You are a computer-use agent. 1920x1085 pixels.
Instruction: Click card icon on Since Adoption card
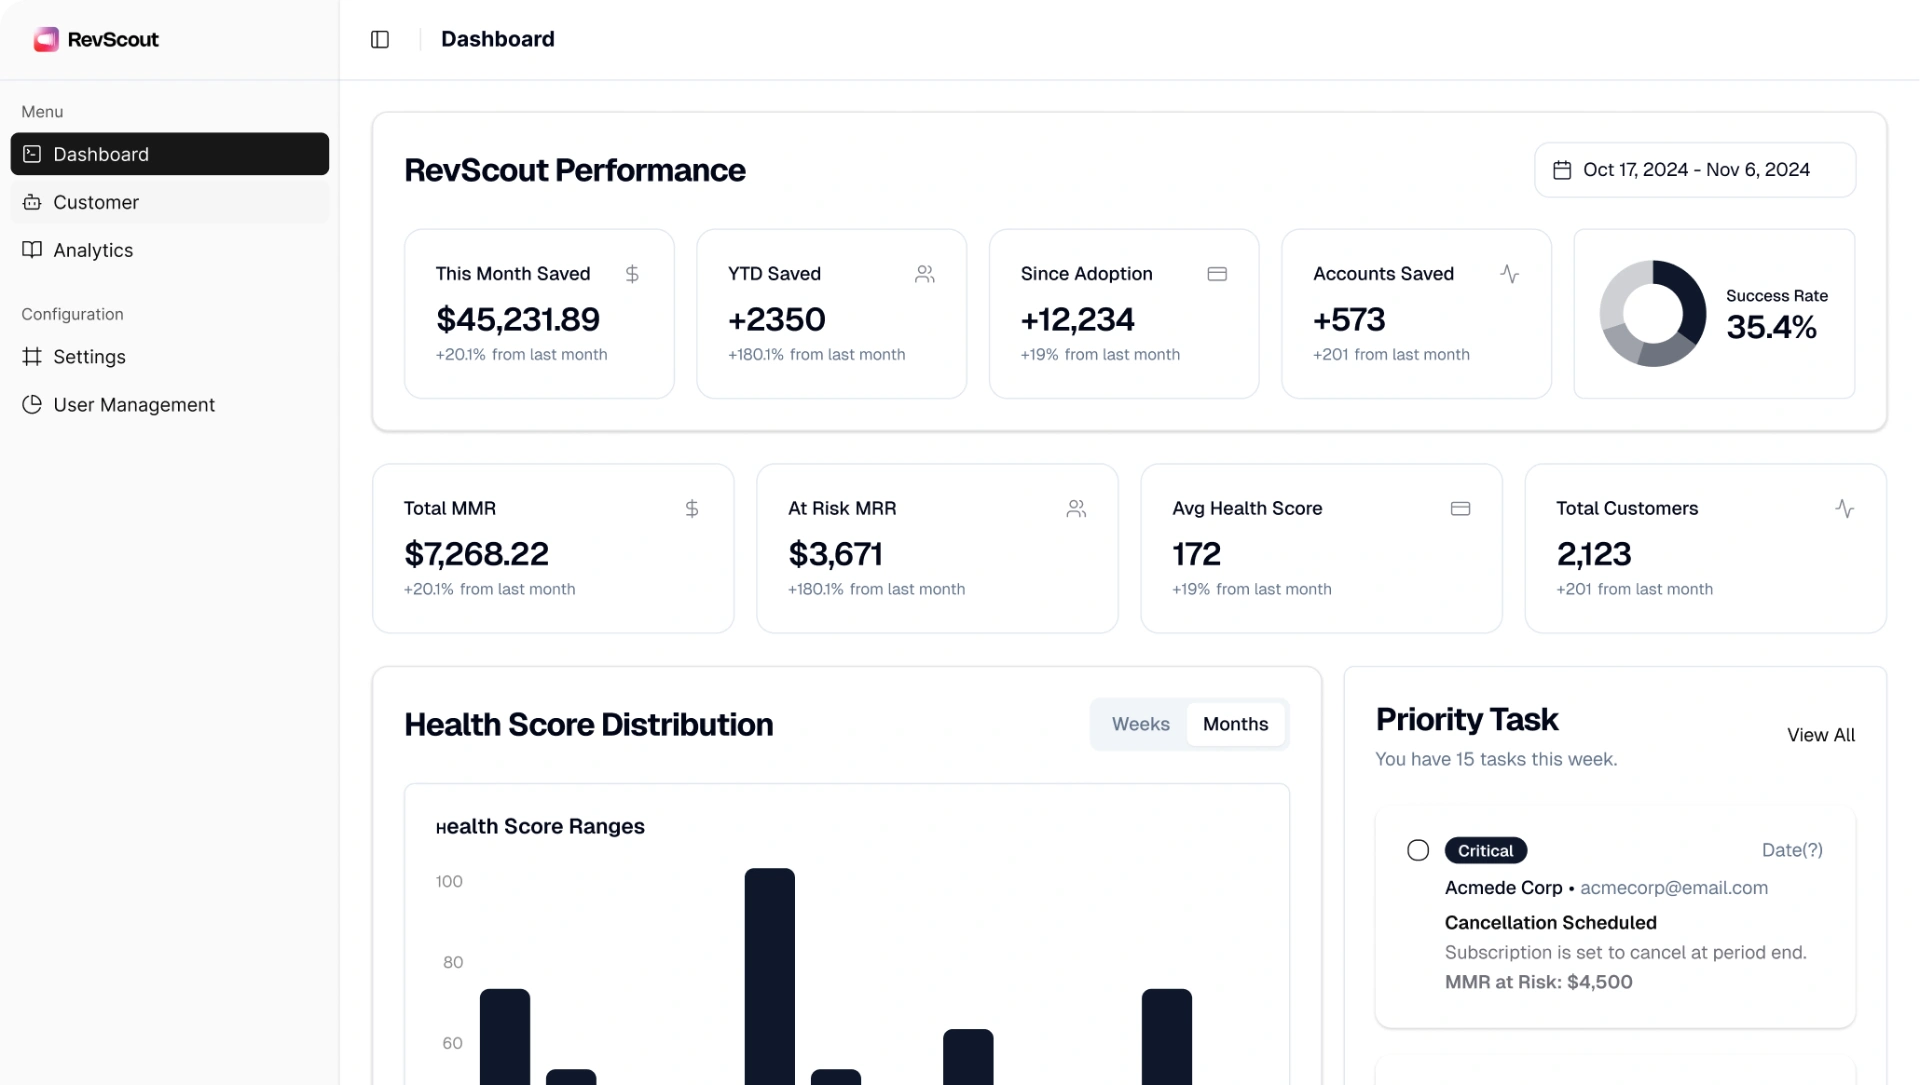[x=1217, y=274]
